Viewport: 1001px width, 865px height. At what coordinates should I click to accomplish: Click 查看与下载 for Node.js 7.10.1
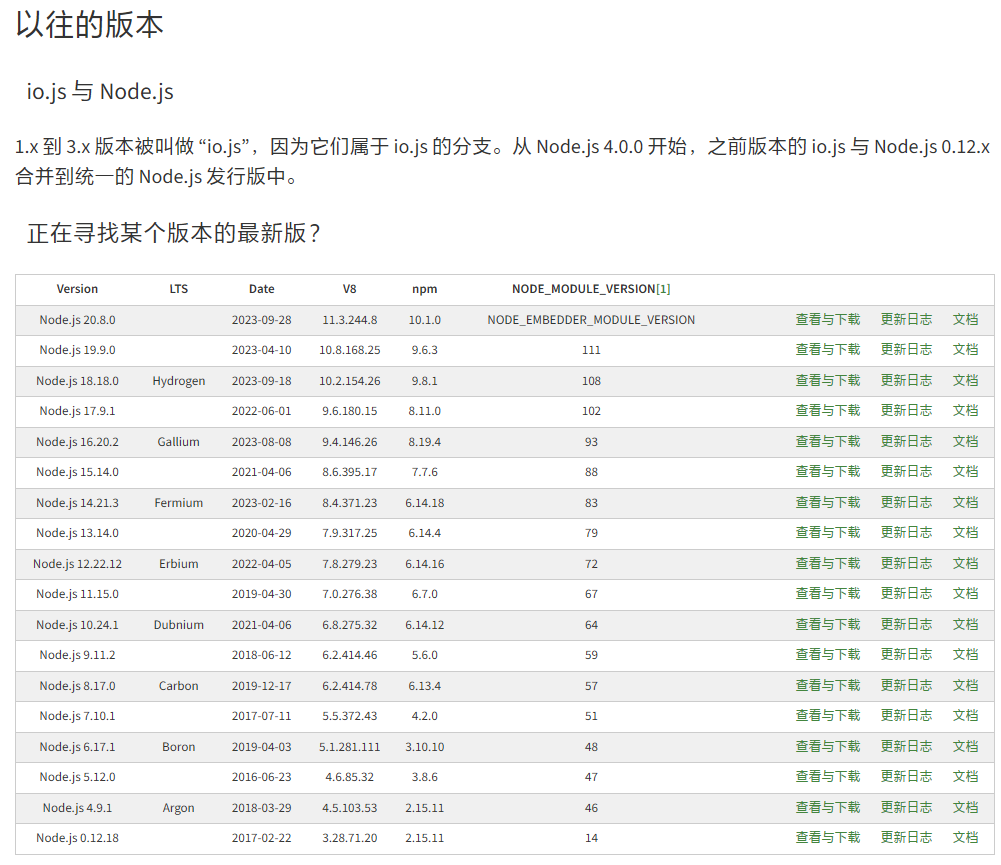pos(827,715)
